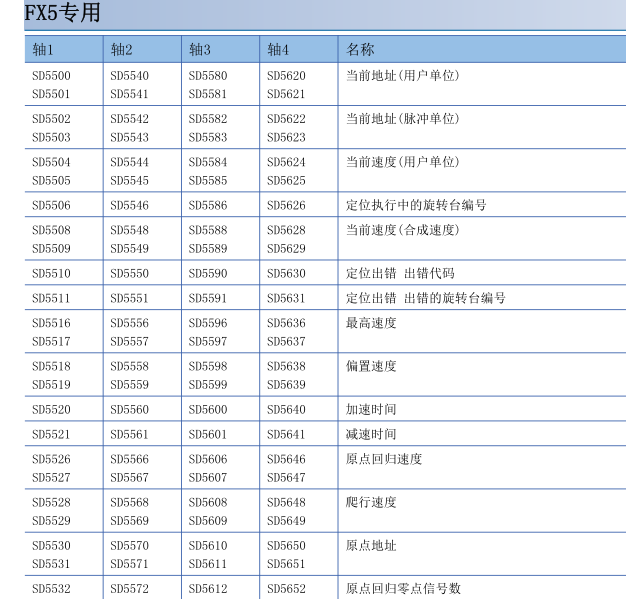626x599 pixels.
Task: Select the 轴1 column header
Action: pos(43,49)
